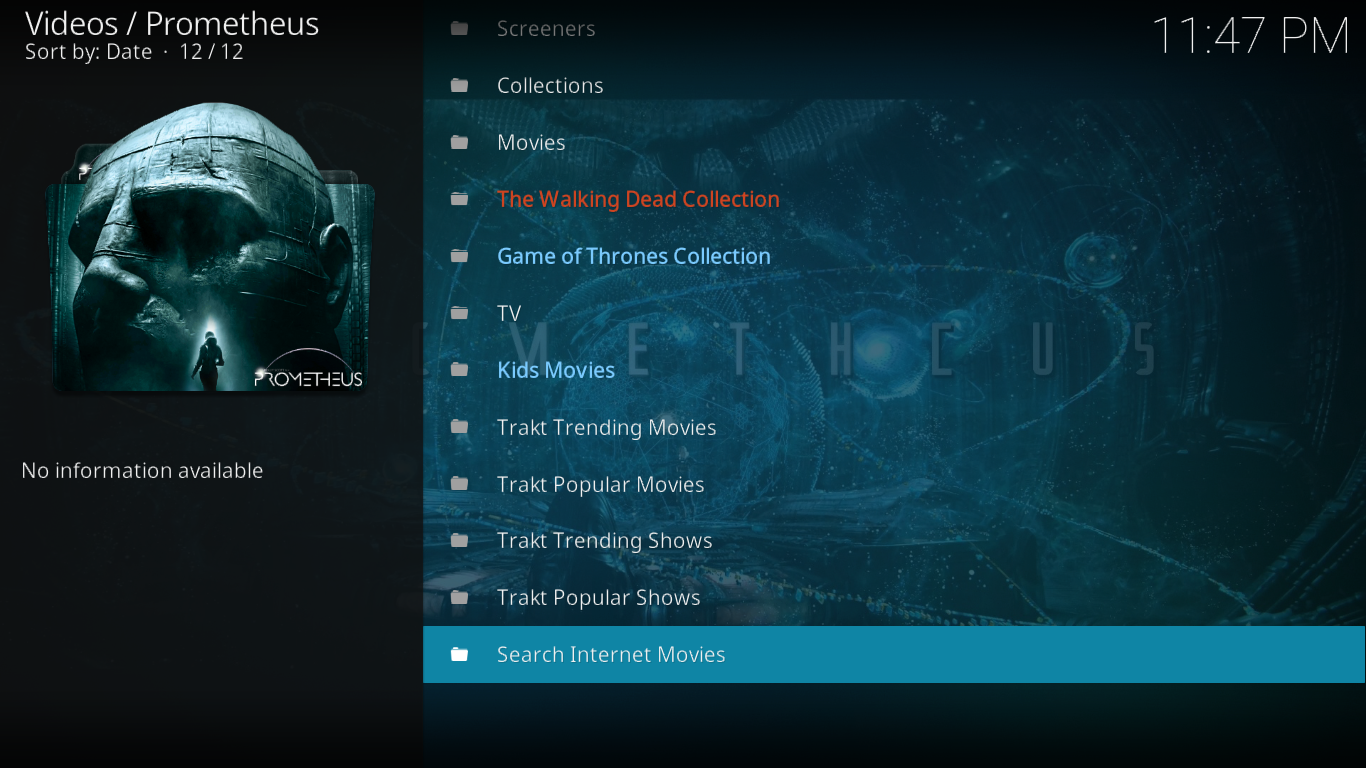This screenshot has width=1366, height=768.
Task: Click the folder icon beside Screeners
Action: 459,28
